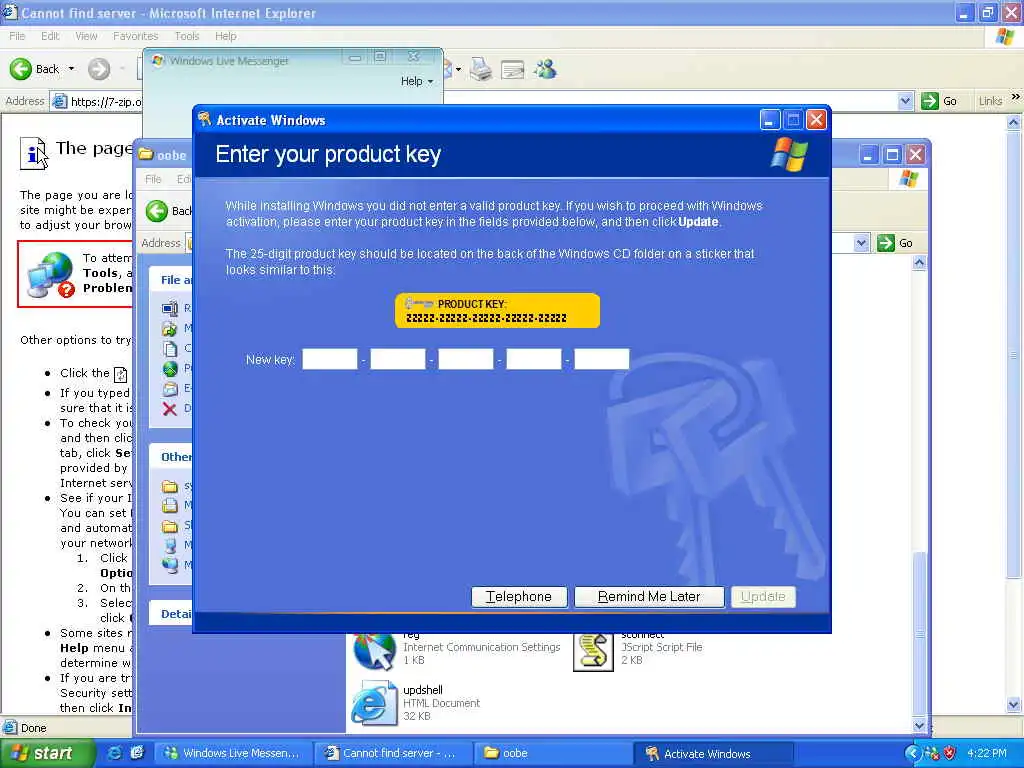This screenshot has width=1024, height=768.
Task: Switch to Windows Live Messenger taskbar button
Action: pyautogui.click(x=232, y=753)
